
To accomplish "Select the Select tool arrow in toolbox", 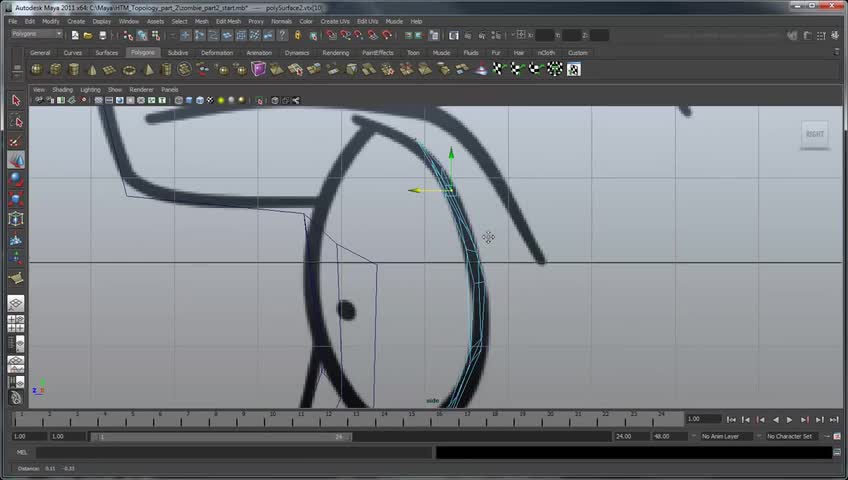I will 16,101.
